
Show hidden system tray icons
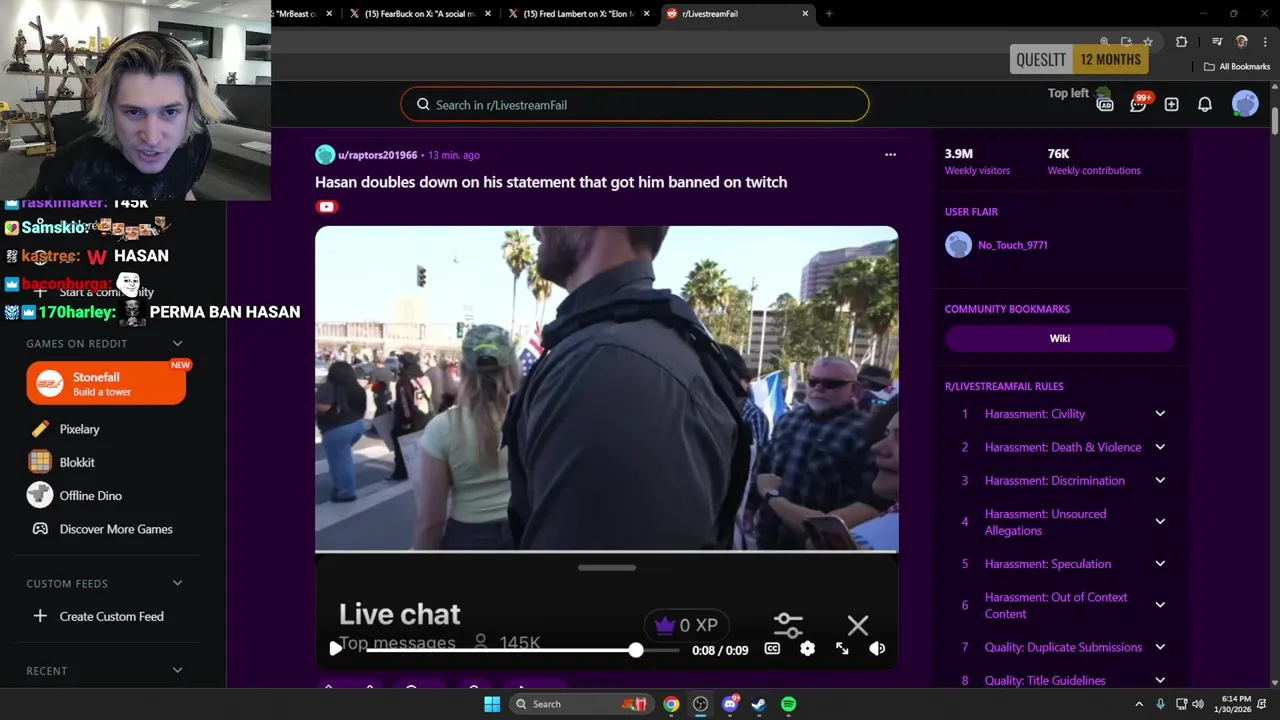pyautogui.click(x=1139, y=704)
